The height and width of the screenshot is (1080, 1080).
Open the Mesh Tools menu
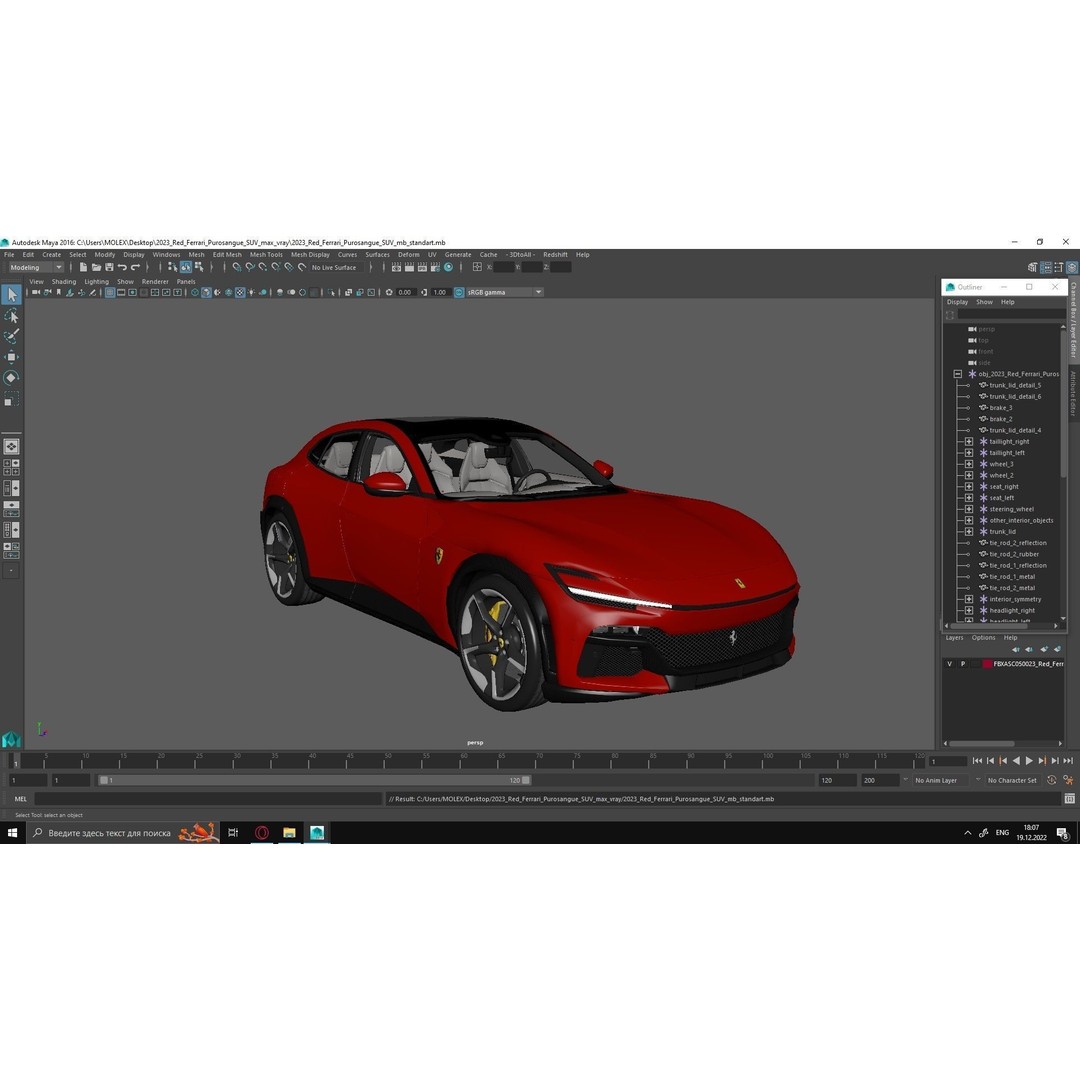click(x=266, y=254)
